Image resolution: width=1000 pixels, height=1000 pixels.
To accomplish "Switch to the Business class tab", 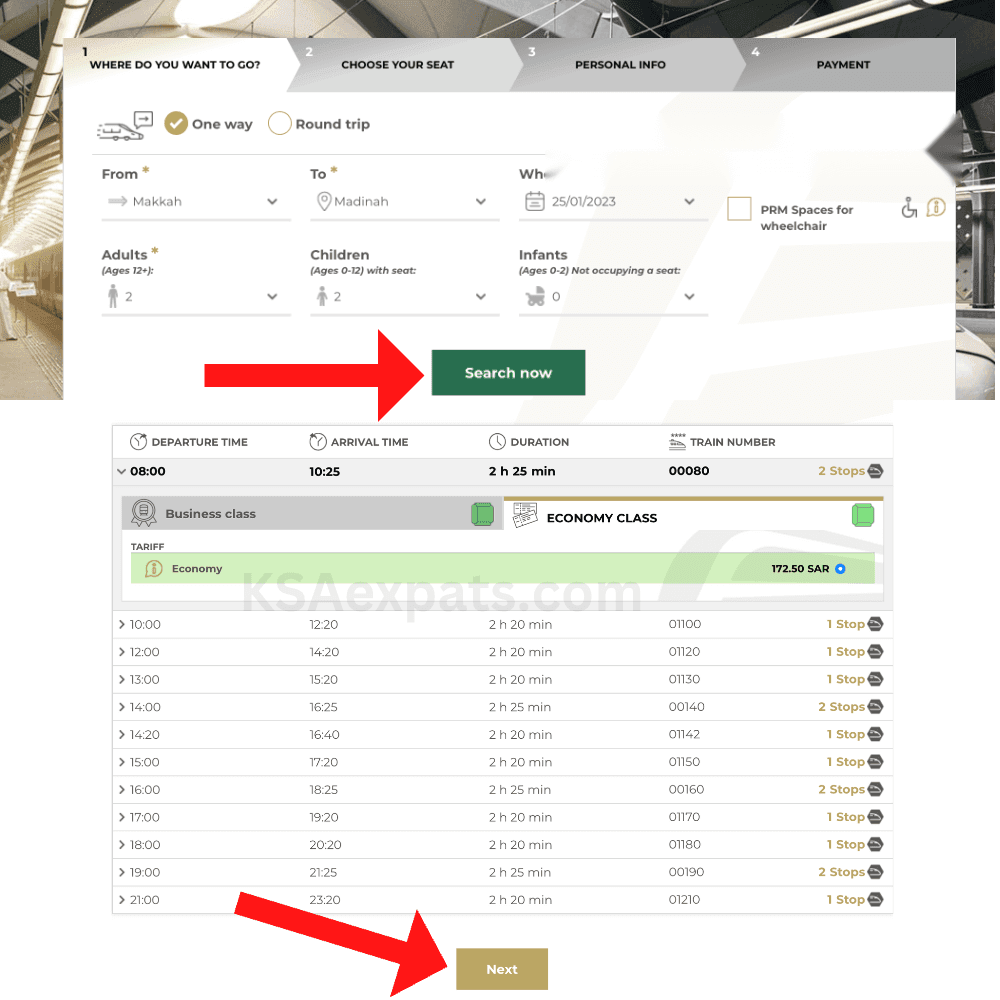I will (312, 513).
